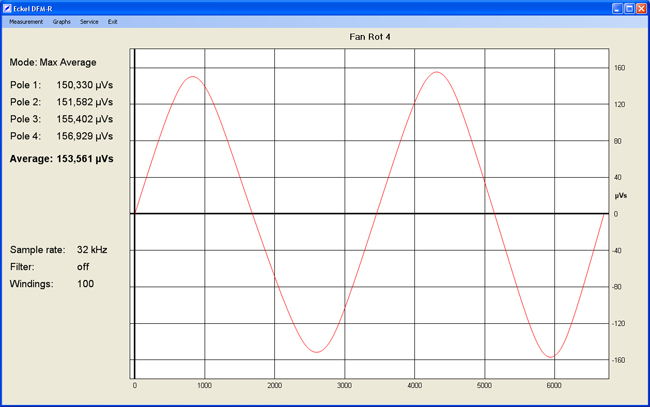Click the y-axis label 160
650x407 pixels.
pyautogui.click(x=619, y=68)
